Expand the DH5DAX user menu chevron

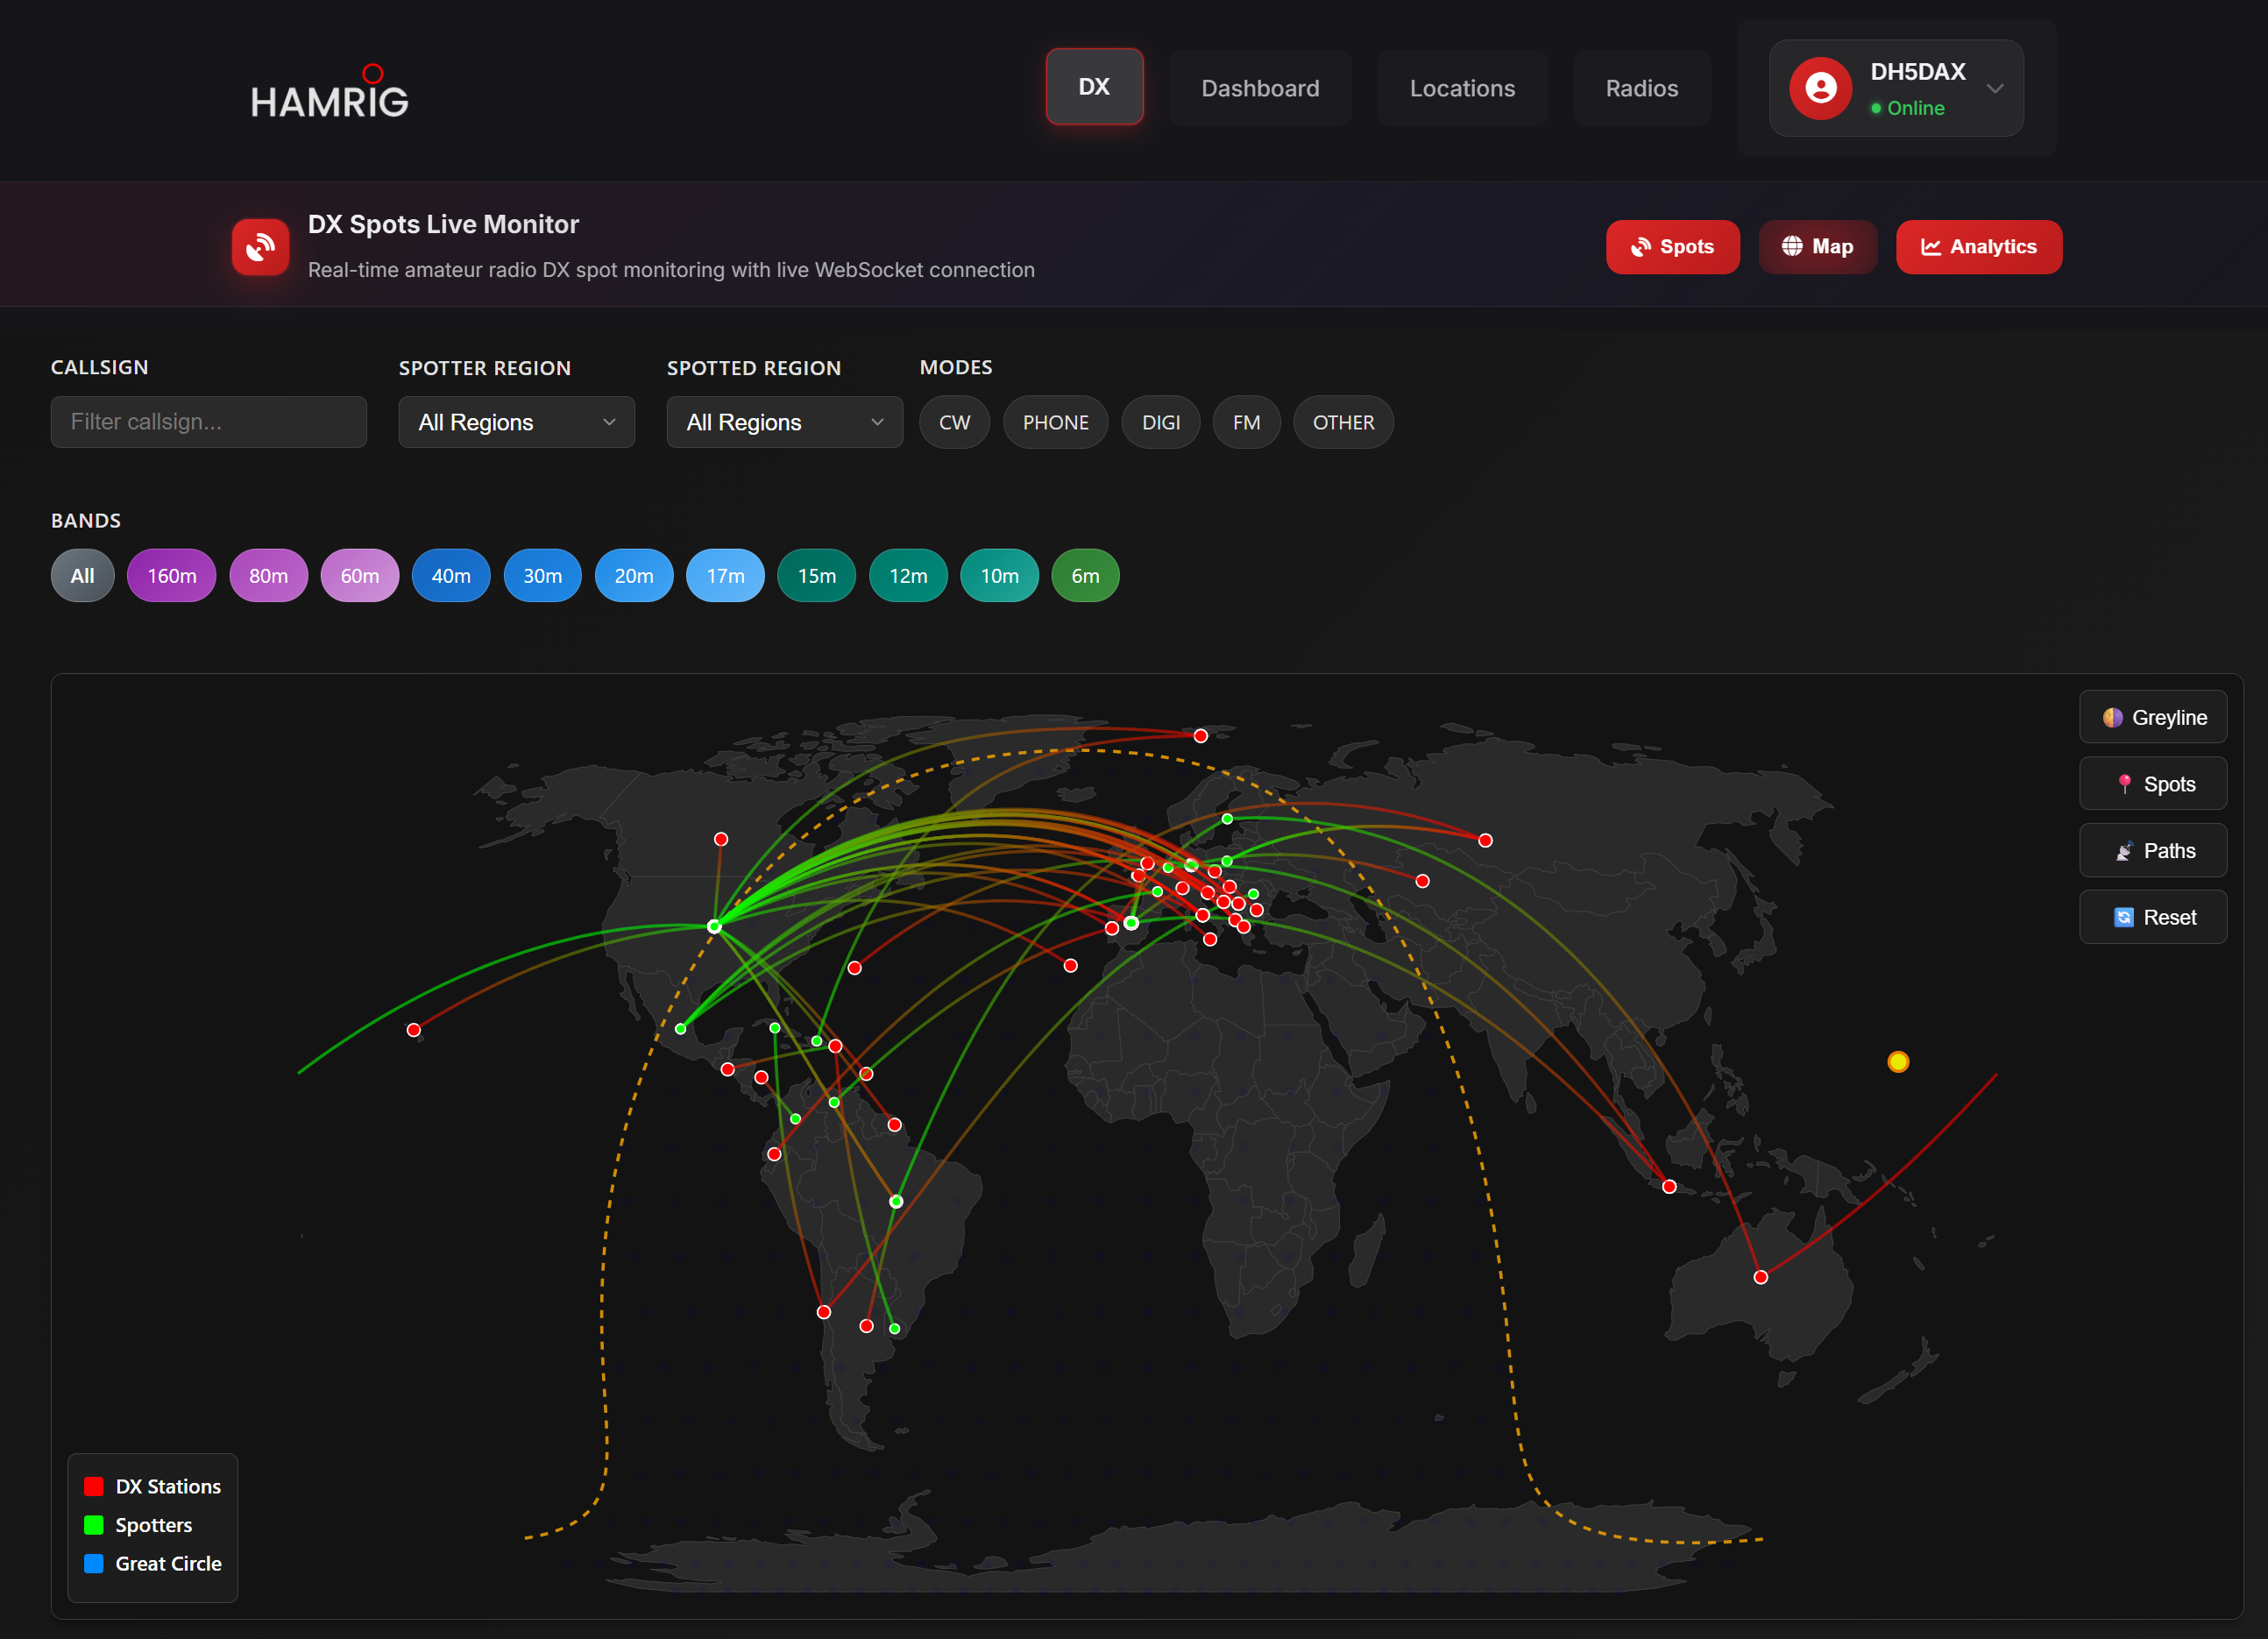click(1995, 88)
